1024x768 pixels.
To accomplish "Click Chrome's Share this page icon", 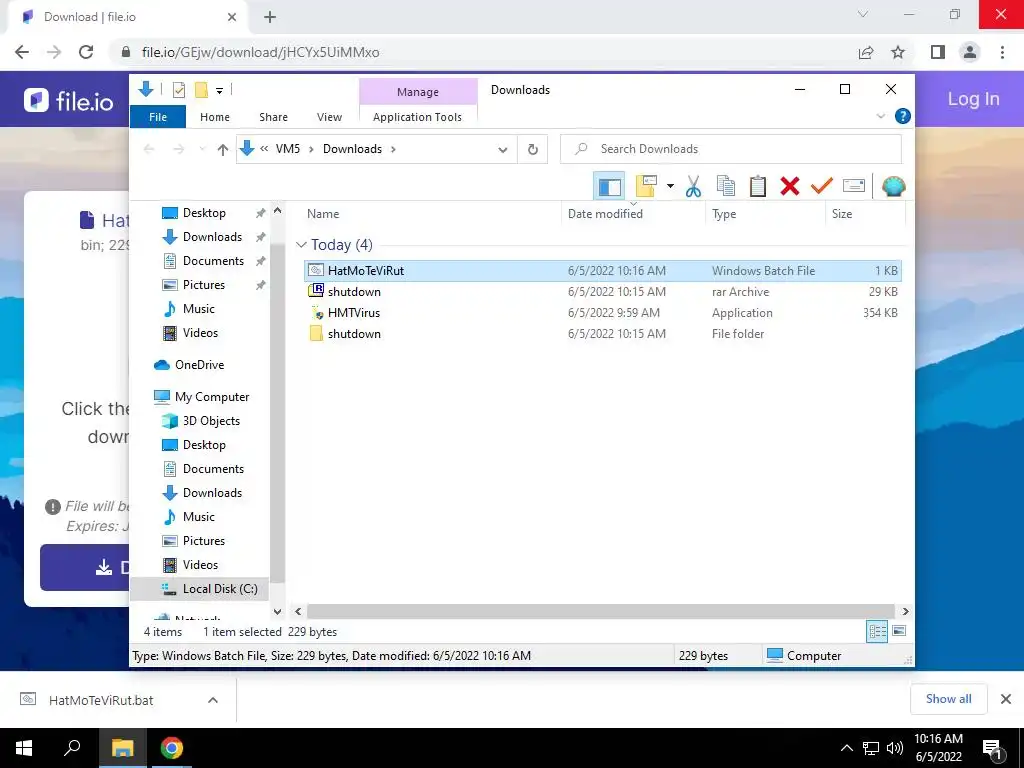I will (866, 52).
